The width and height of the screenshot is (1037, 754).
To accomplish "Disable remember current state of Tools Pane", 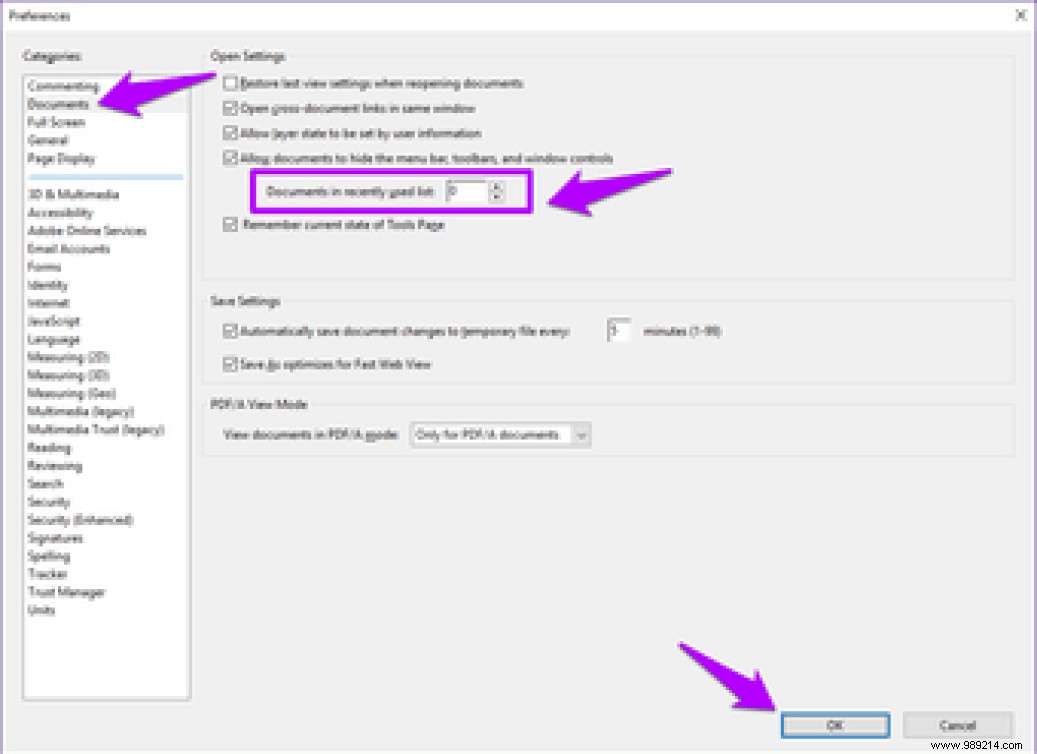I will click(229, 226).
